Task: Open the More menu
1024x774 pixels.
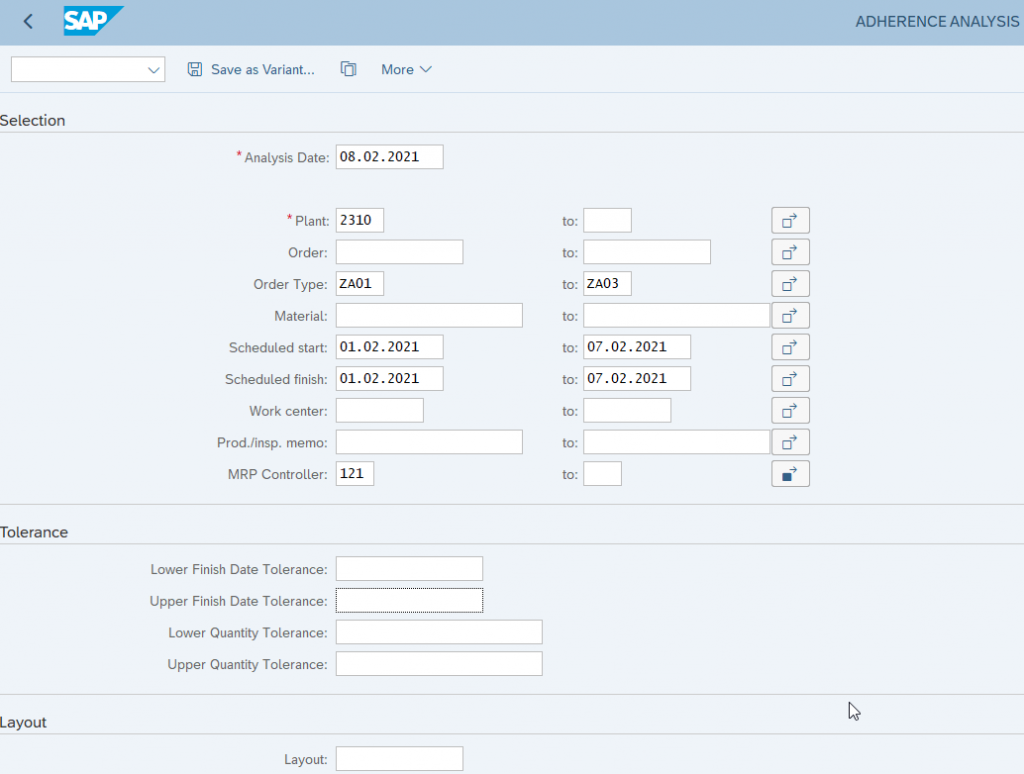Action: (406, 69)
